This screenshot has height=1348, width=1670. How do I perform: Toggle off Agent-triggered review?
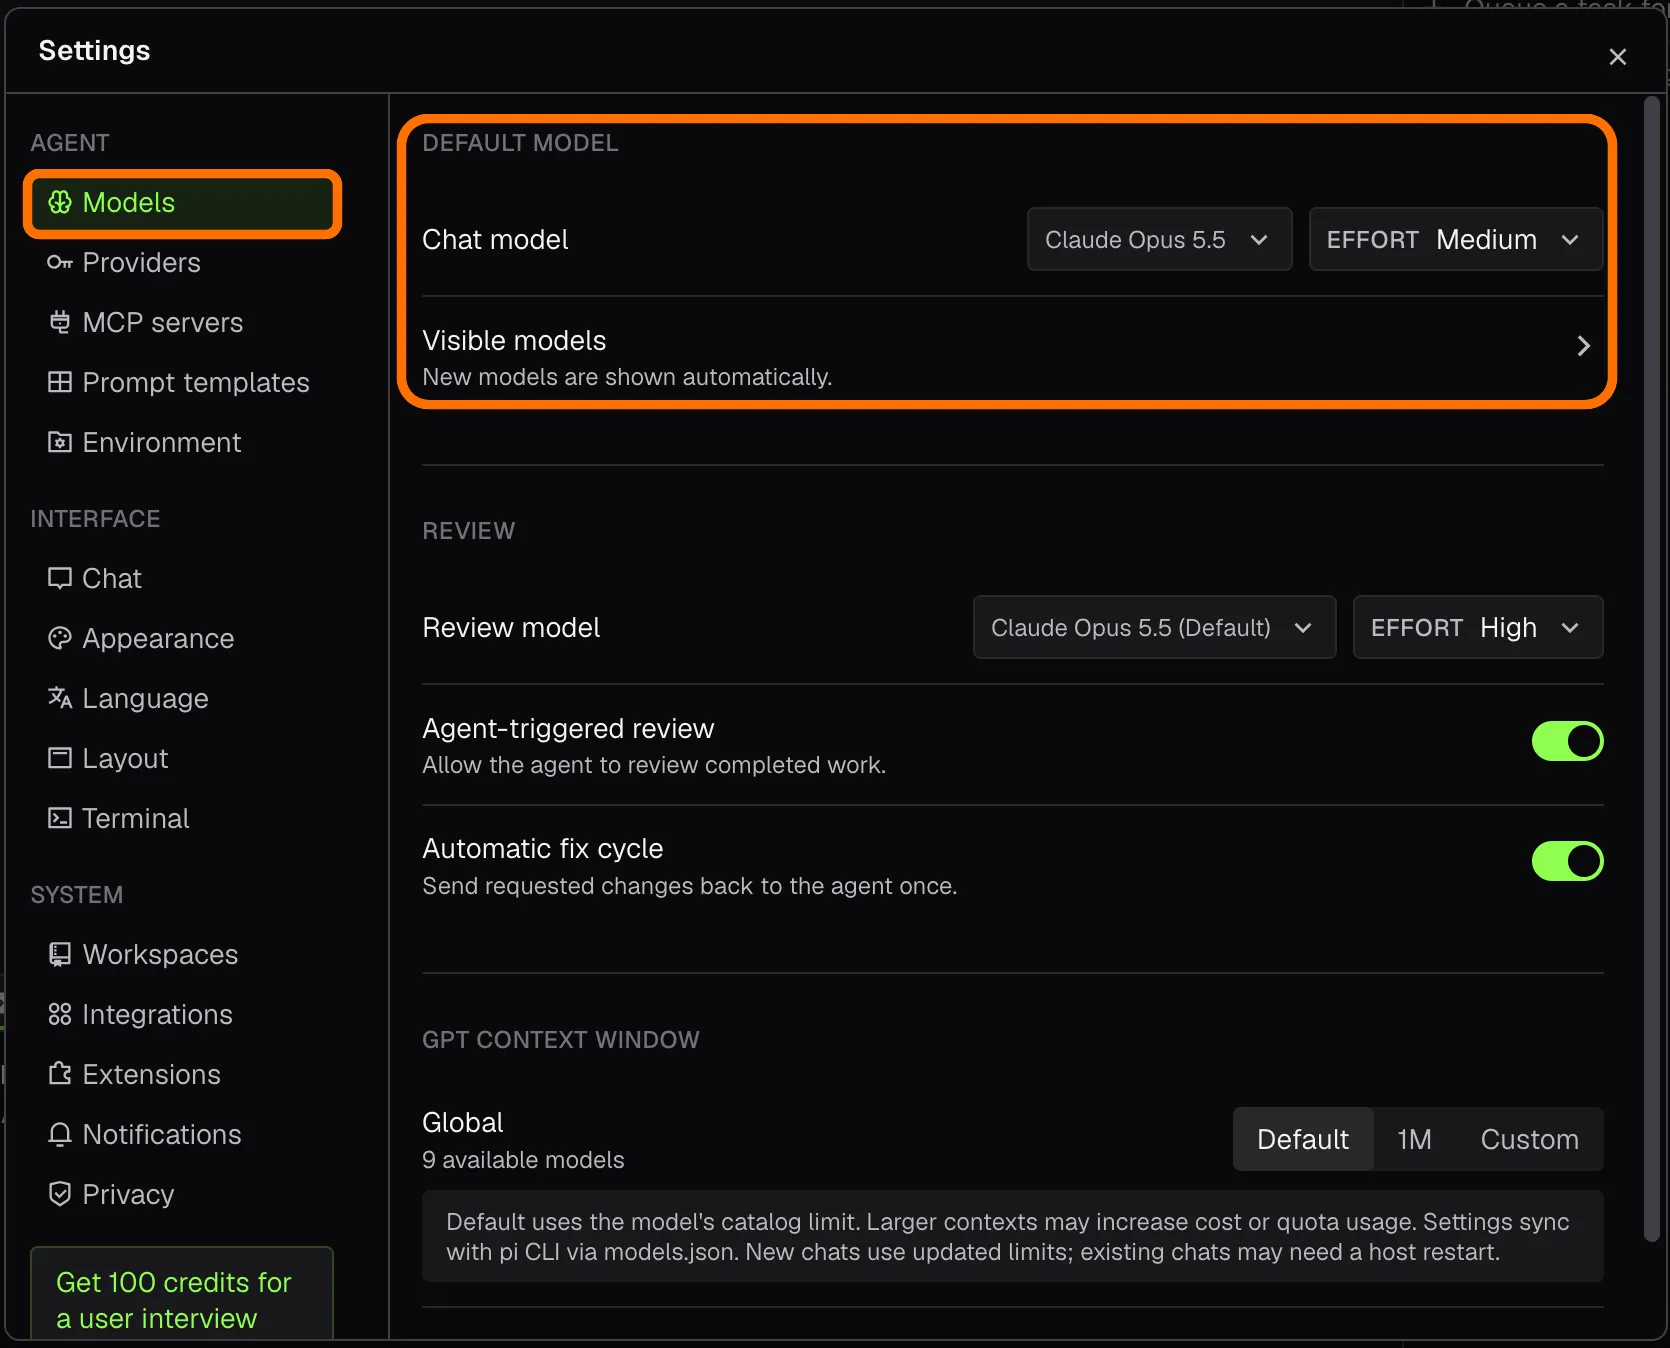click(x=1567, y=741)
